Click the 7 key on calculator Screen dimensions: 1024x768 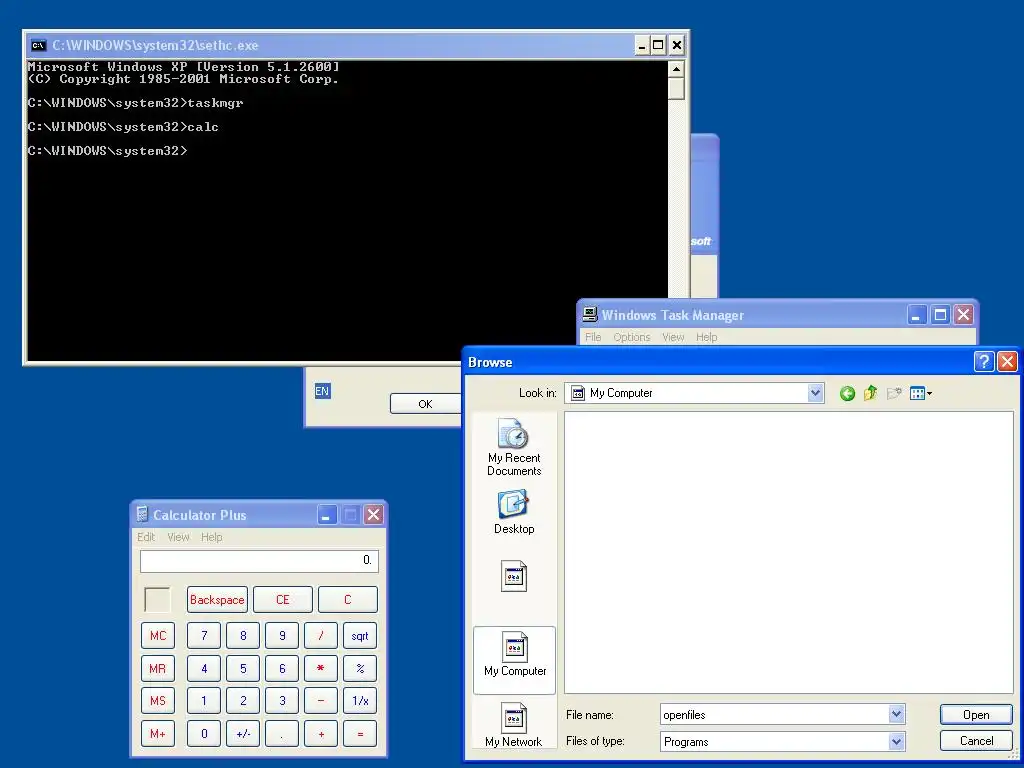coord(204,635)
